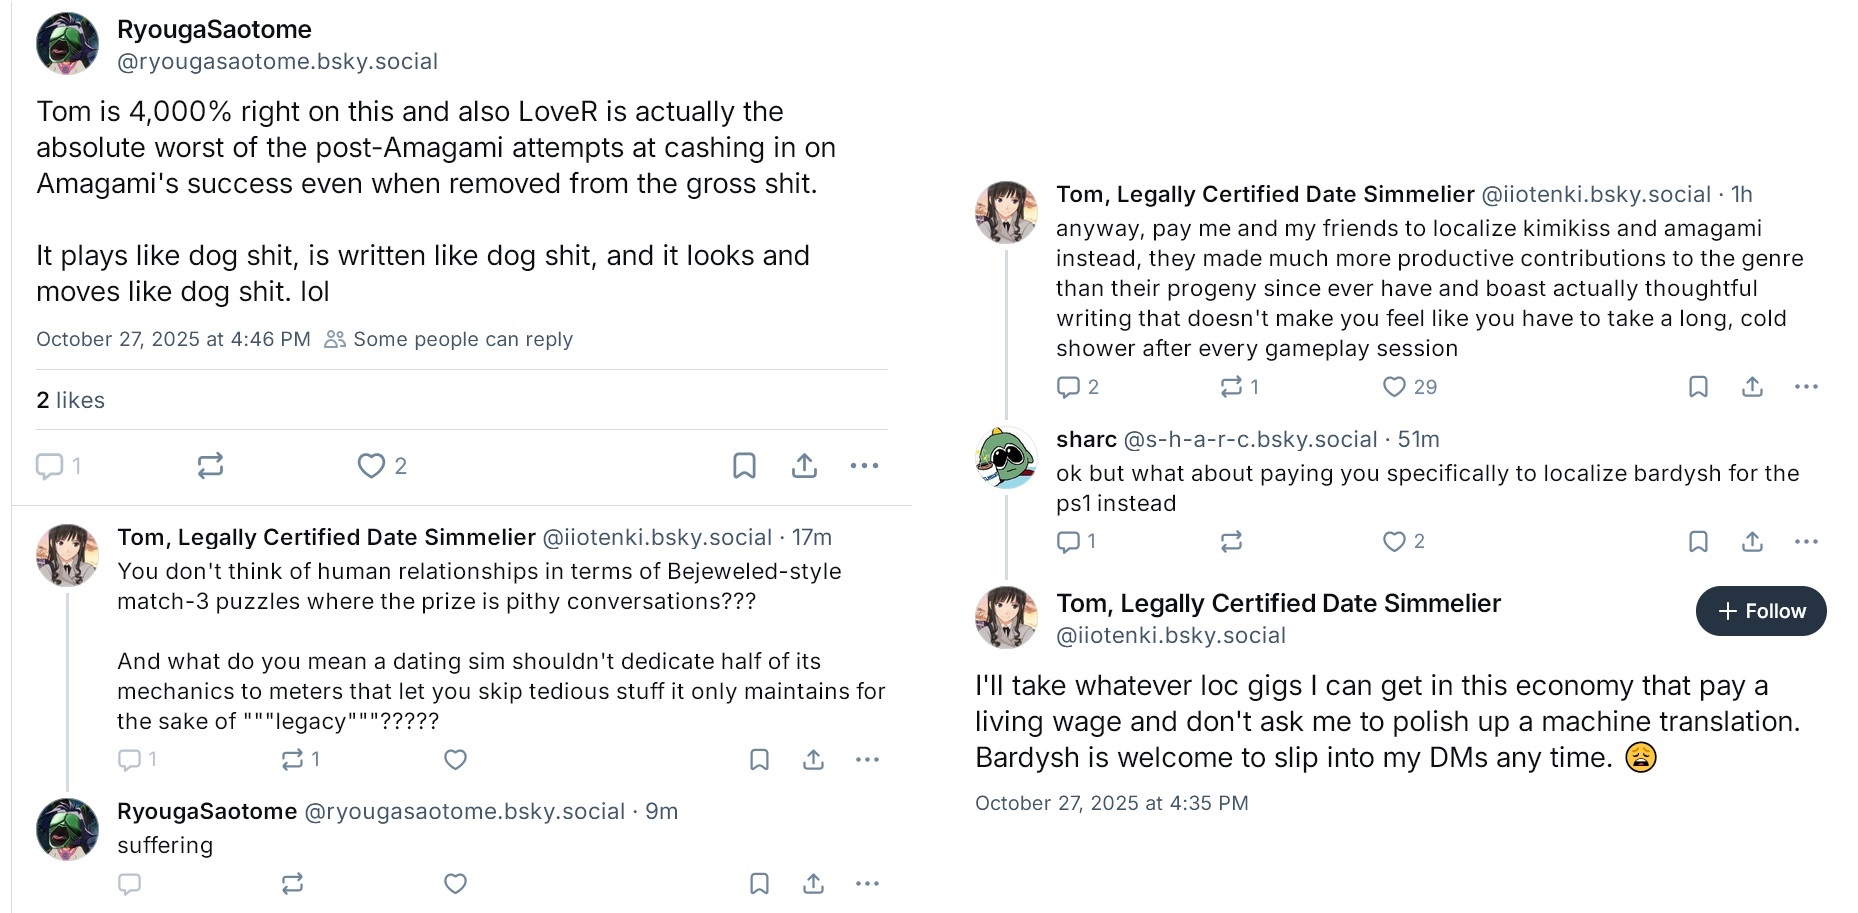The height and width of the screenshot is (913, 1858).
Task: View the 2 likes list
Action: pyautogui.click(x=70, y=400)
